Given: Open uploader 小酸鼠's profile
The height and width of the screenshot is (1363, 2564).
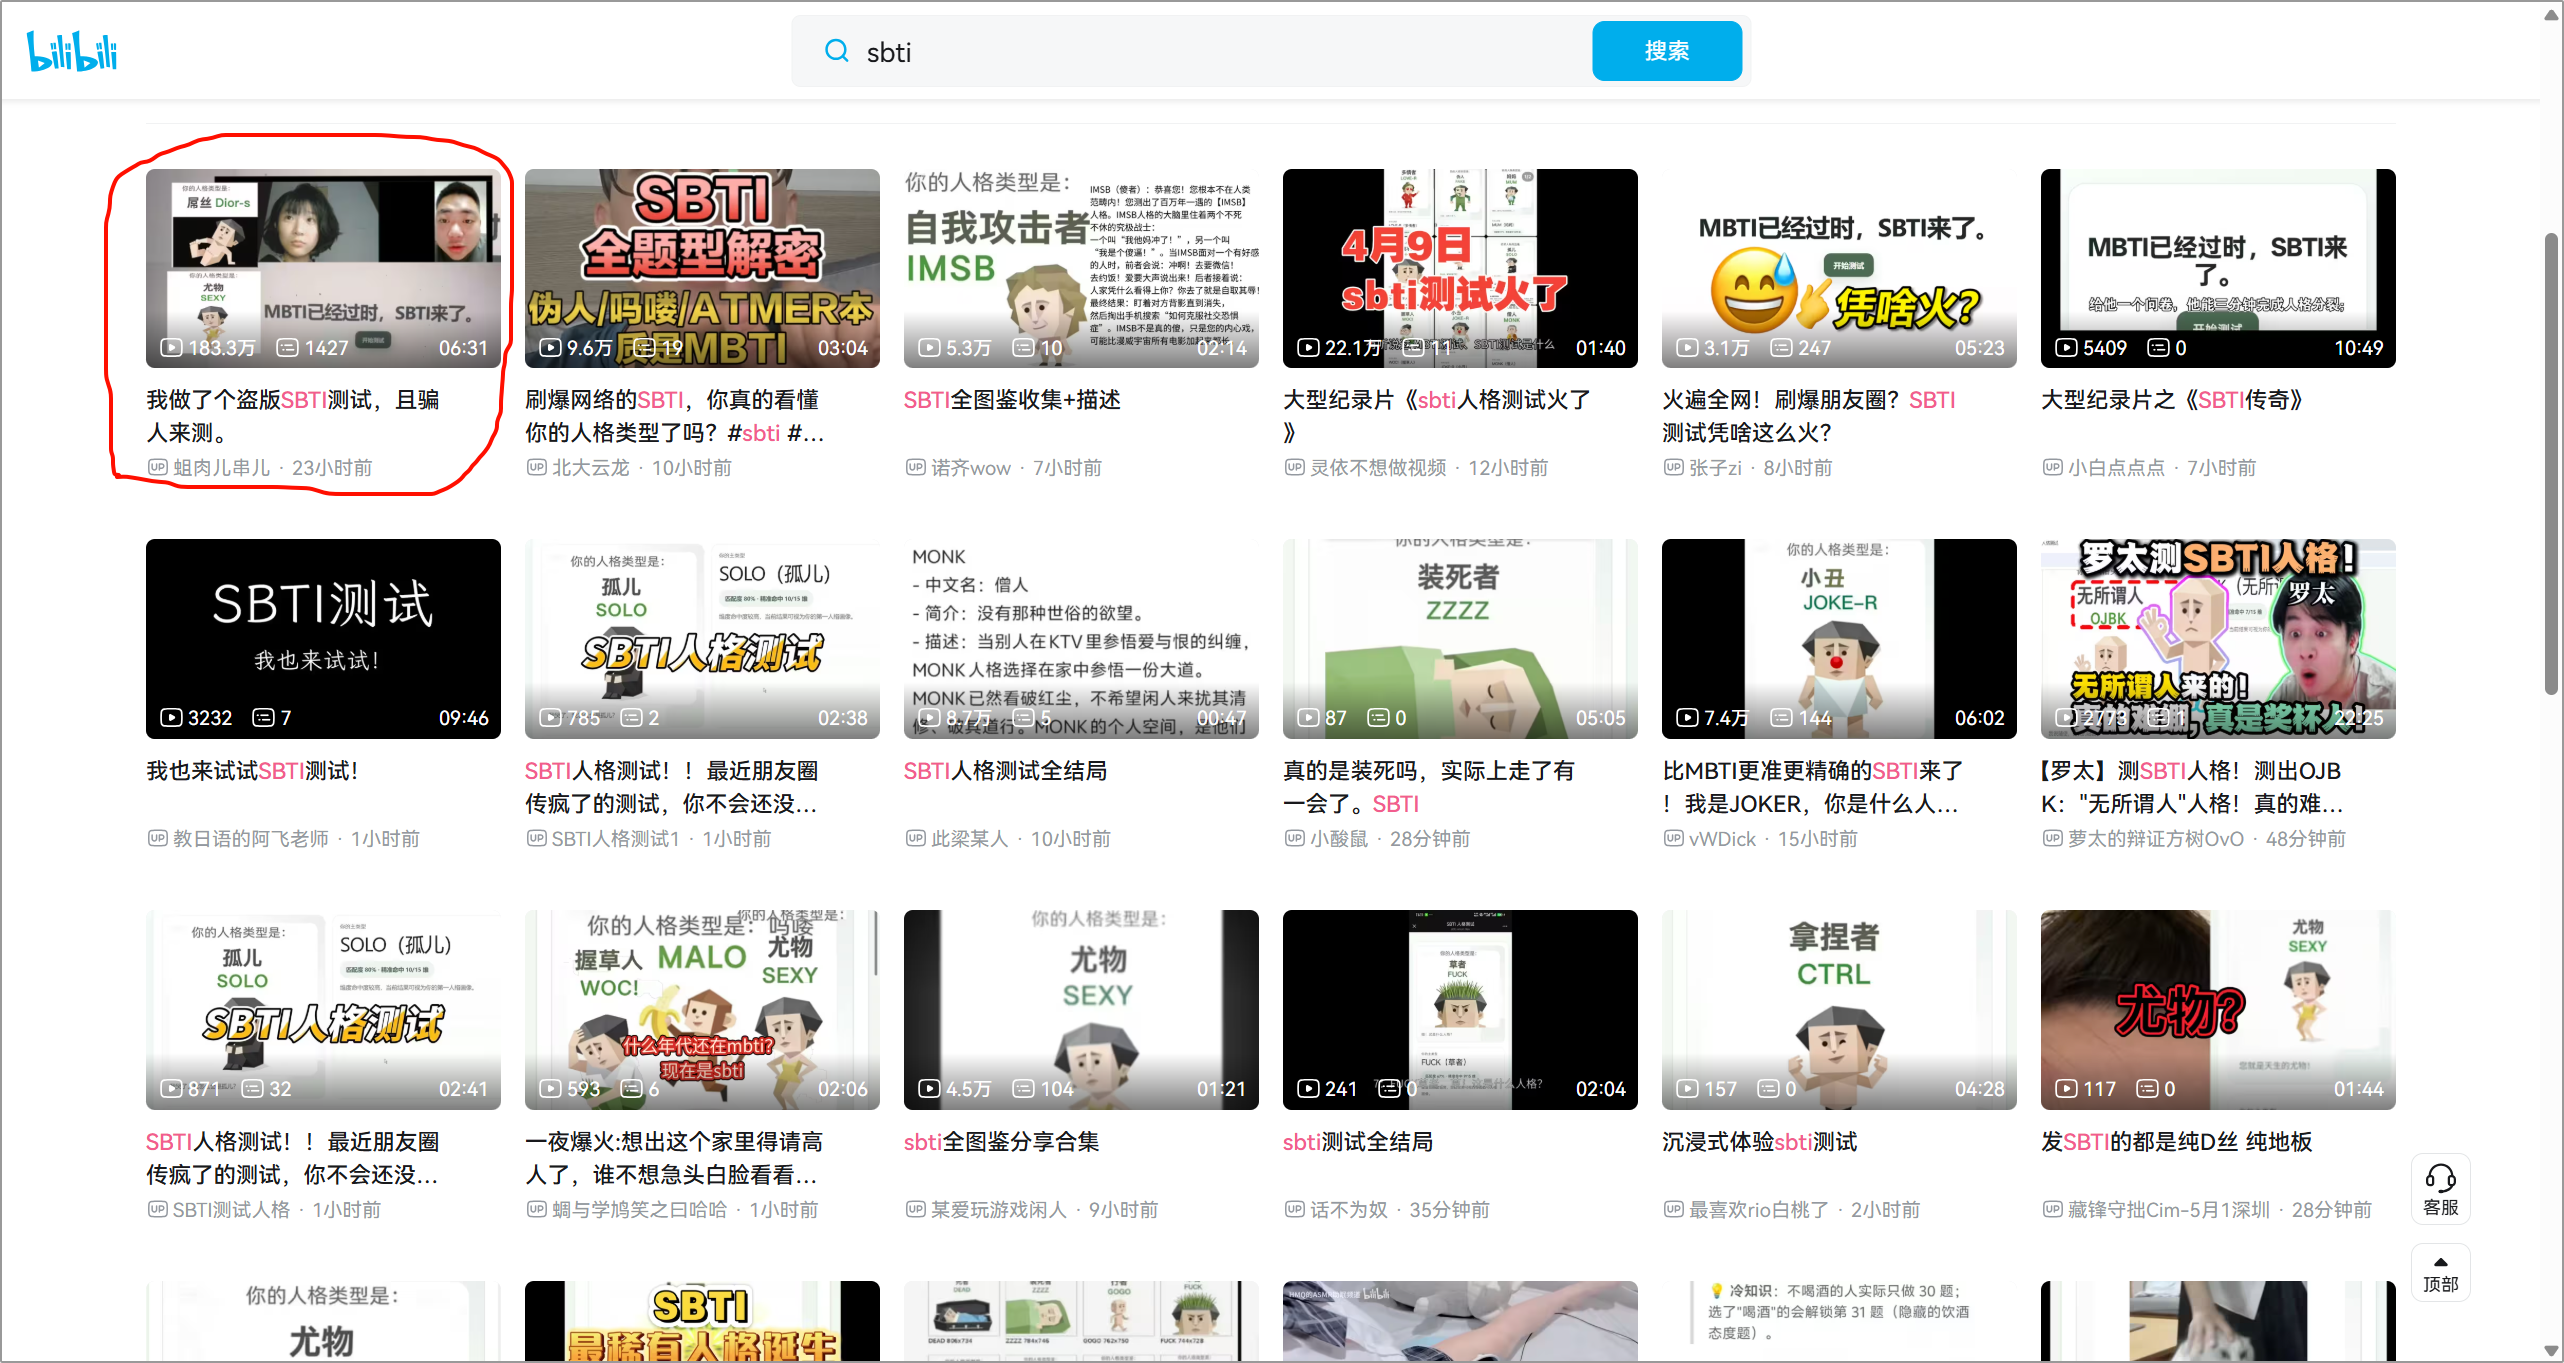Looking at the screenshot, I should [x=1339, y=839].
